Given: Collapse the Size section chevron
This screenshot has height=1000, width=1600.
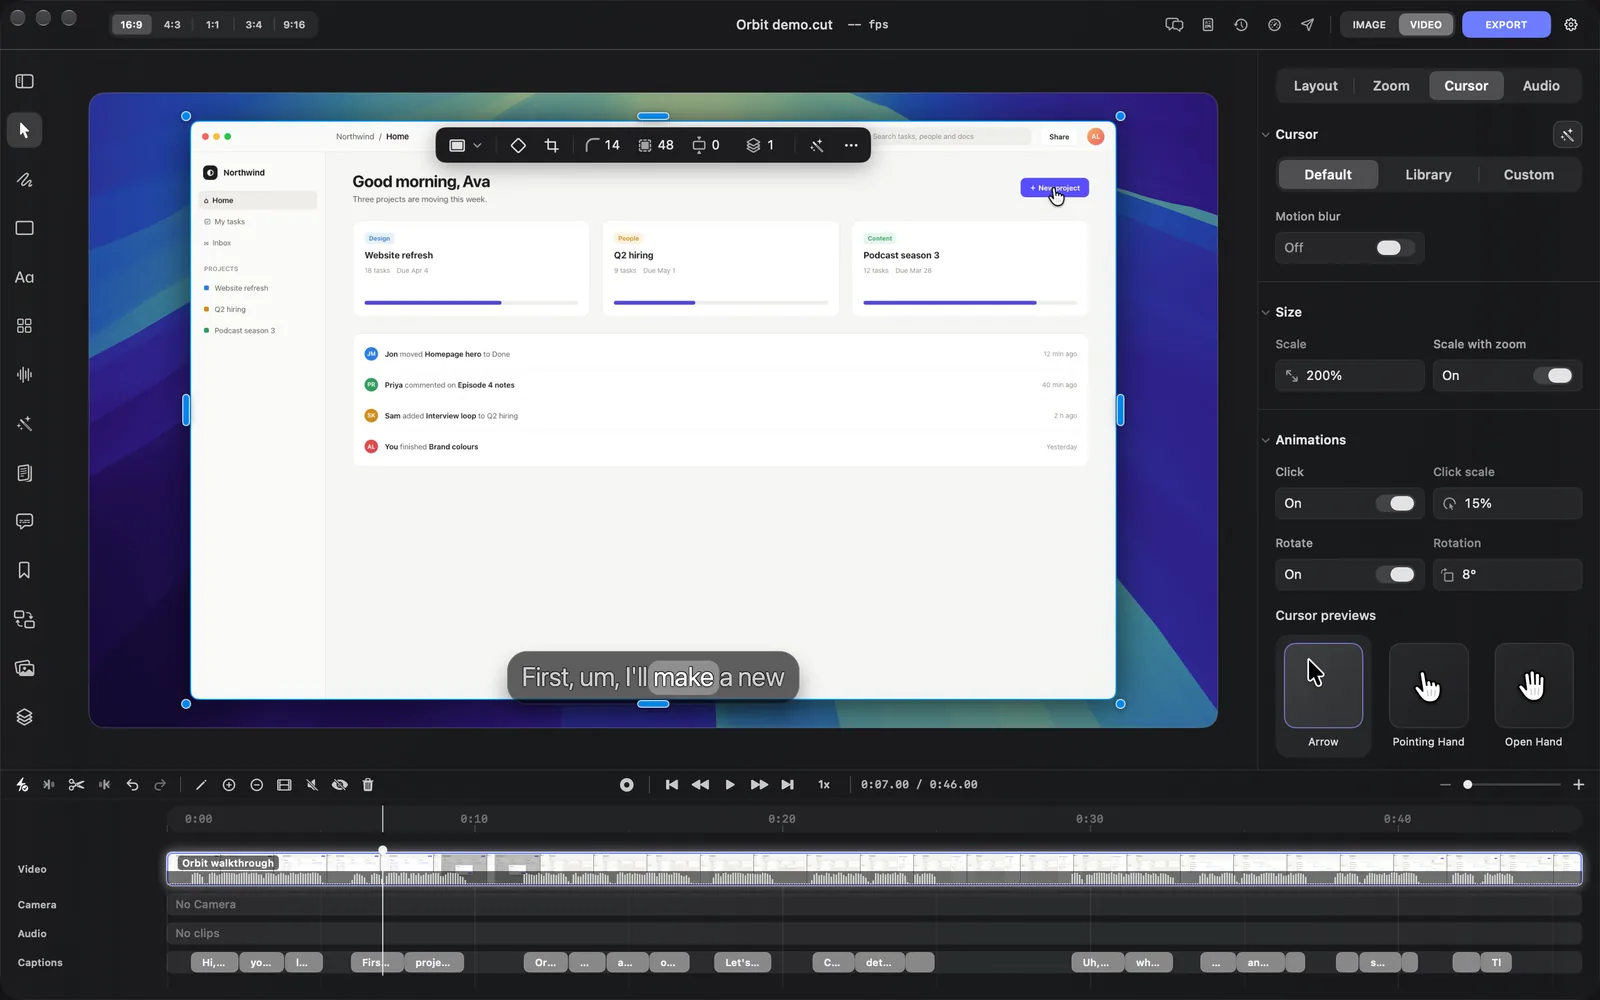Looking at the screenshot, I should click(x=1265, y=312).
